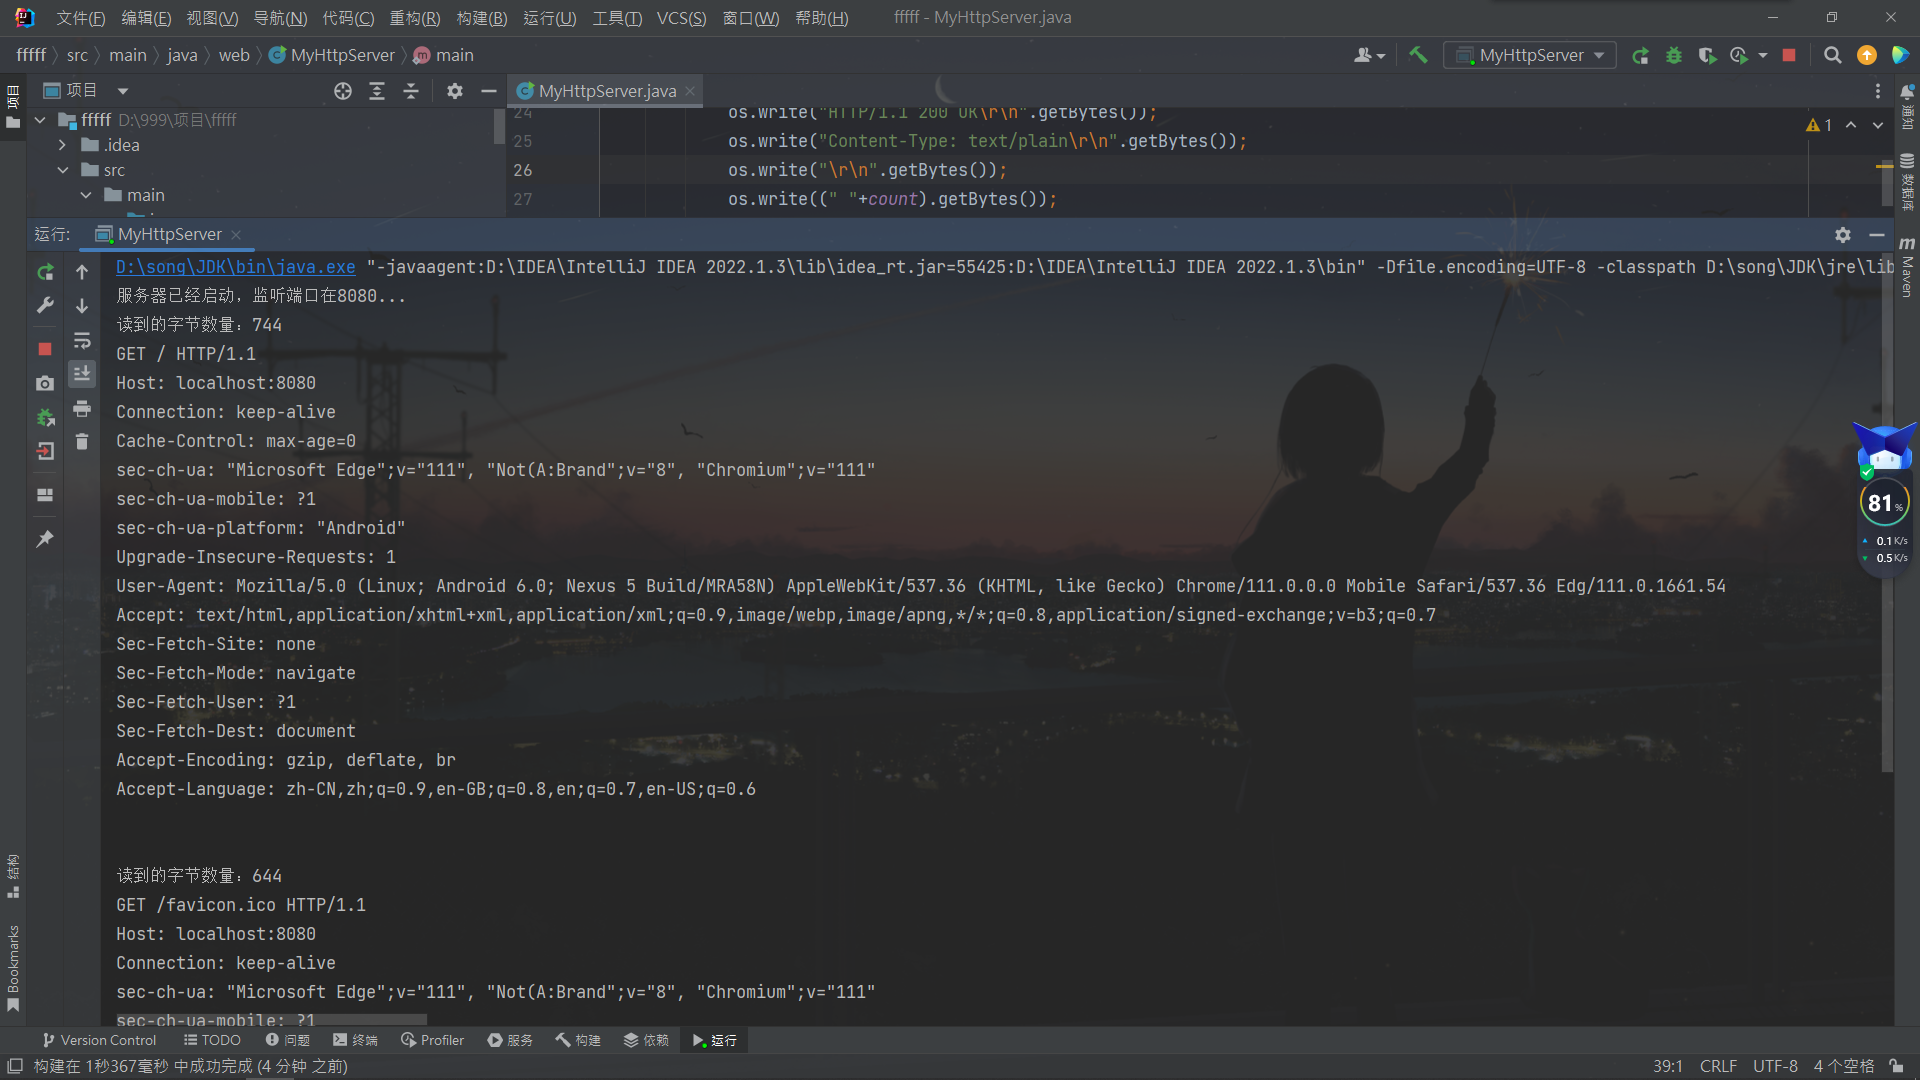Open Search Everywhere magnifier icon

click(x=1832, y=55)
